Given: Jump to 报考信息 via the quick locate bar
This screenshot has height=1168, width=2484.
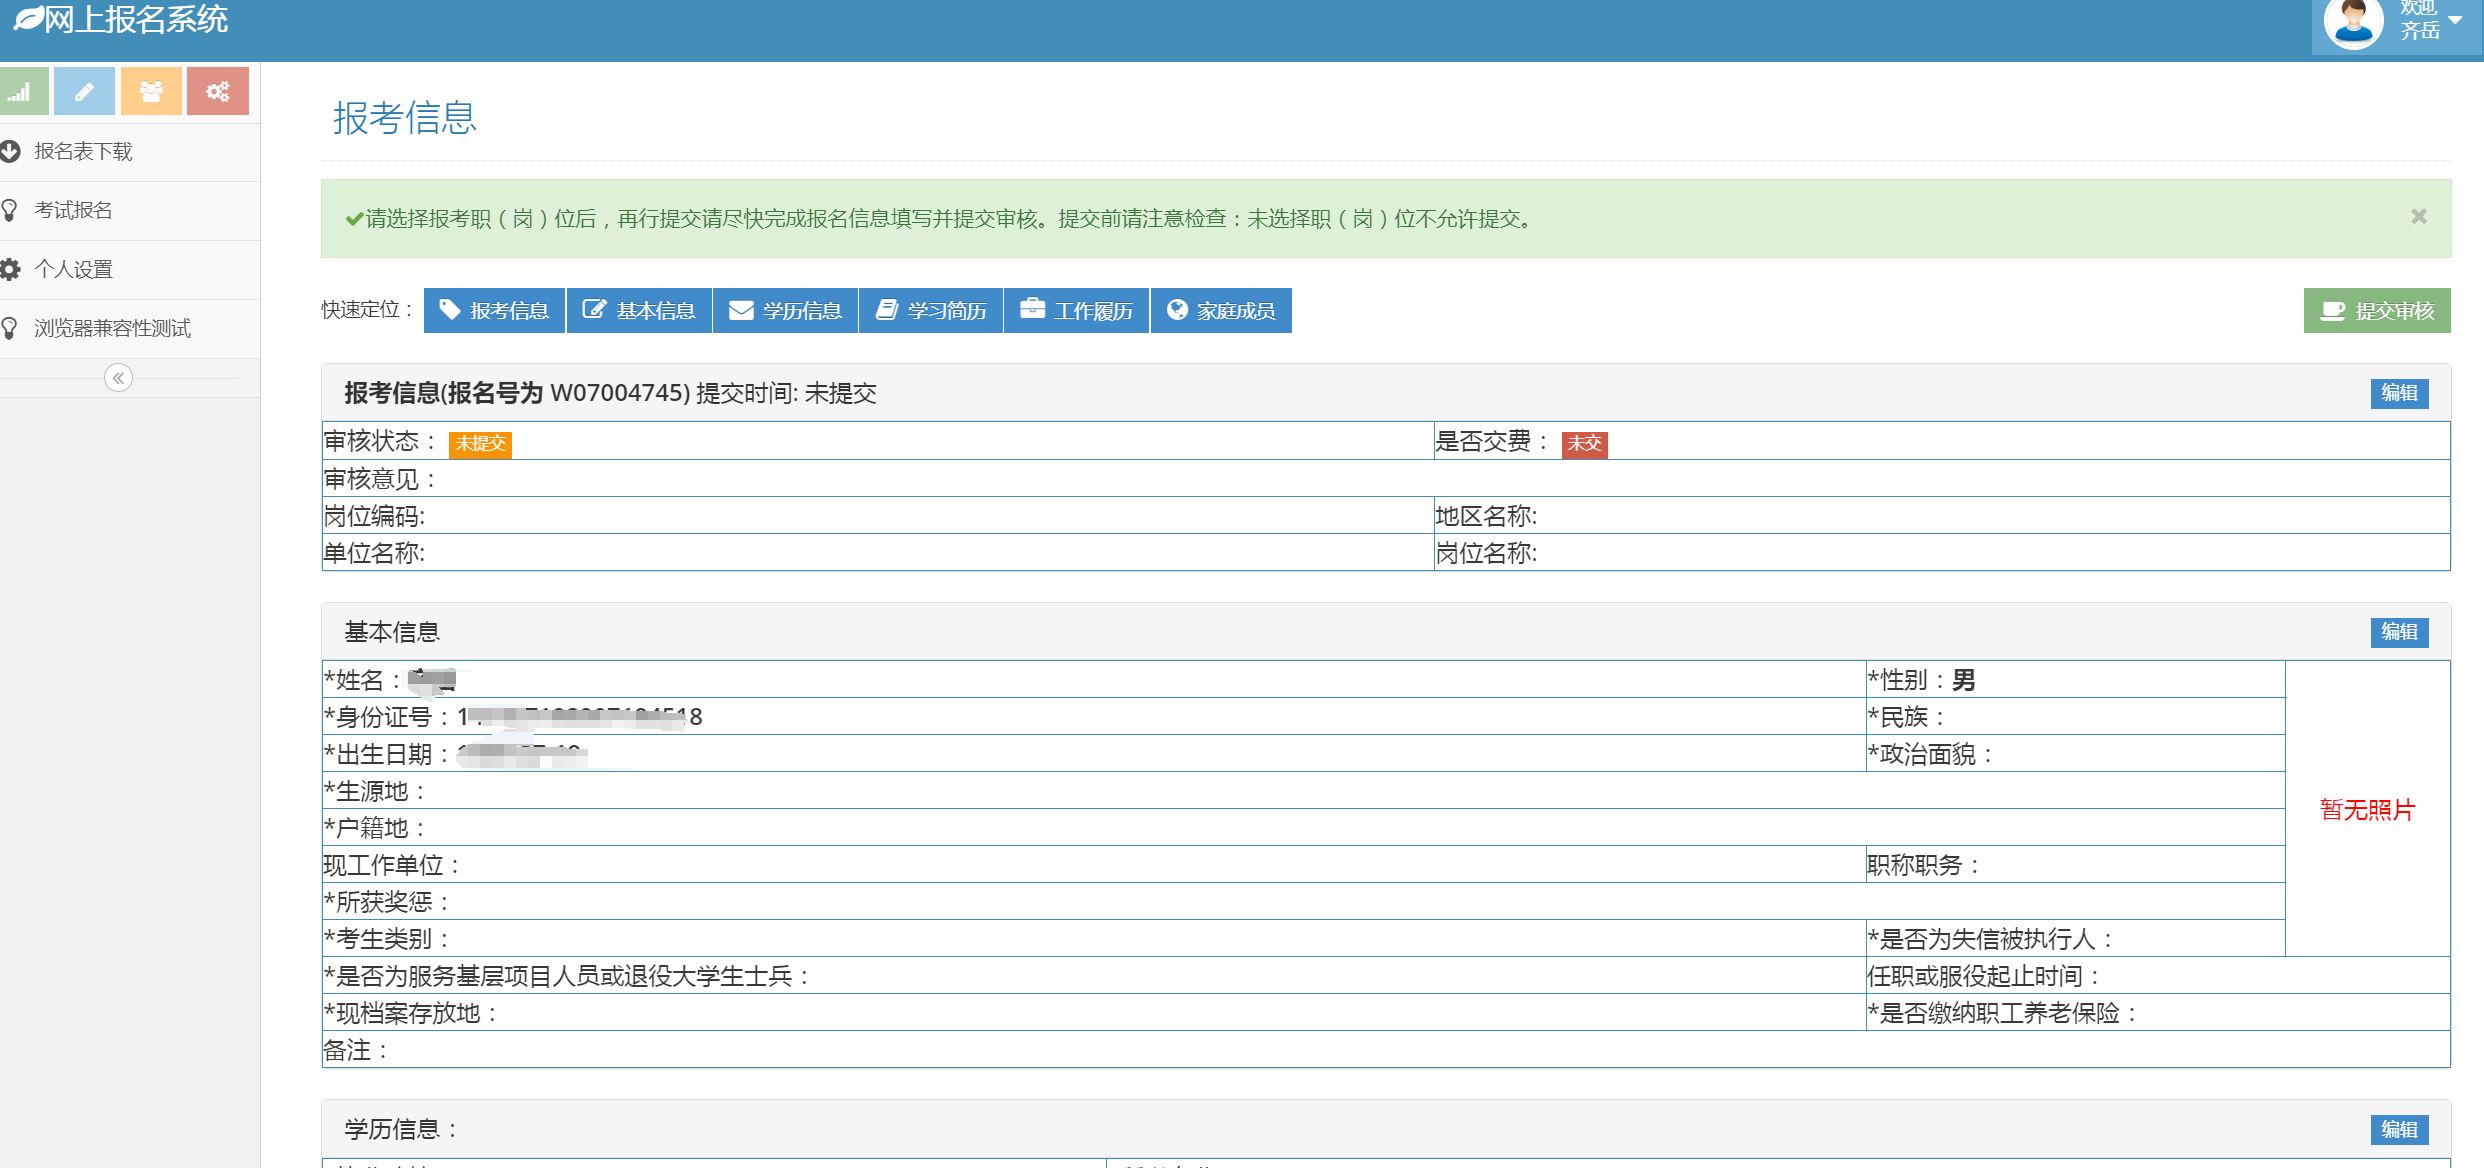Looking at the screenshot, I should pos(495,311).
